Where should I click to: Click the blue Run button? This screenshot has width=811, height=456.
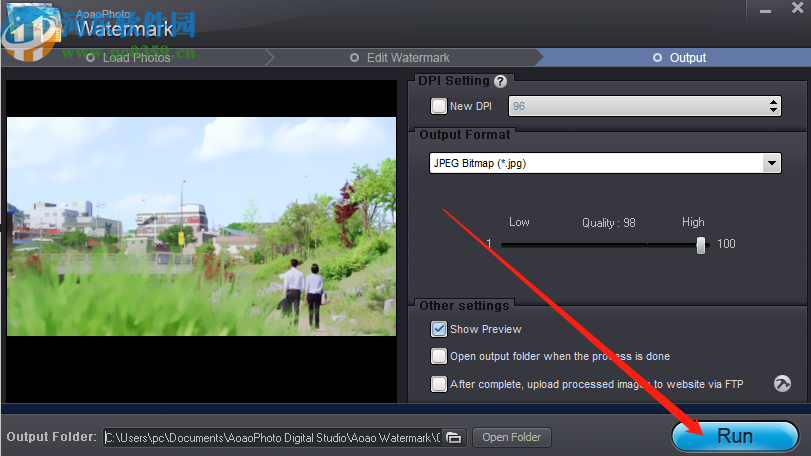735,436
